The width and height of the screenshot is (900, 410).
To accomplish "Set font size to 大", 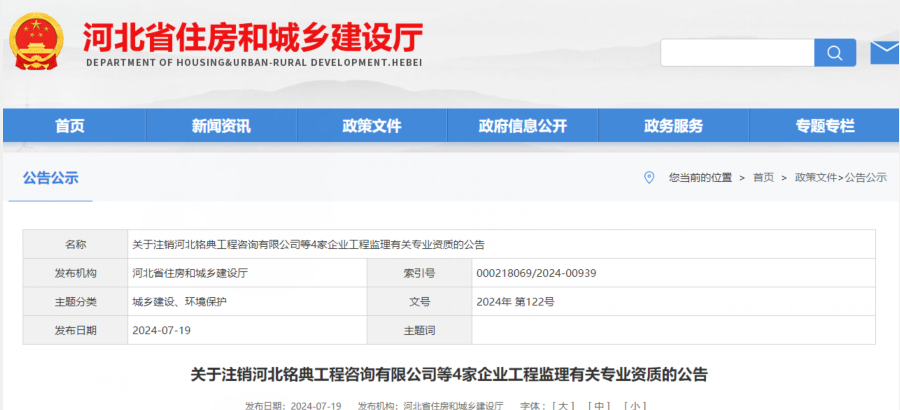I will (562, 405).
